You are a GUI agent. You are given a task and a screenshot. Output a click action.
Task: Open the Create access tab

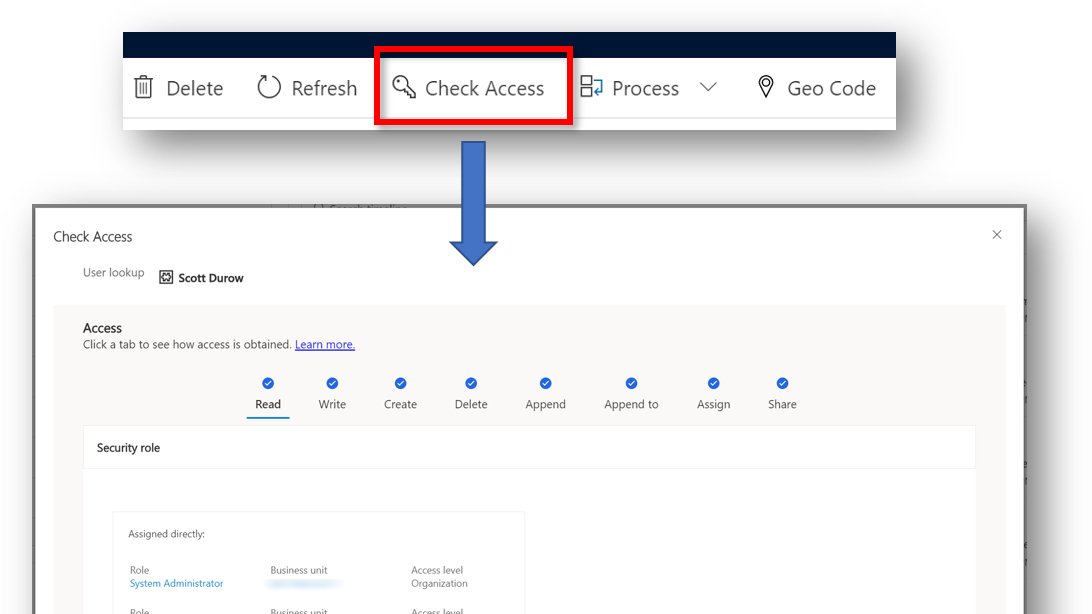[400, 404]
